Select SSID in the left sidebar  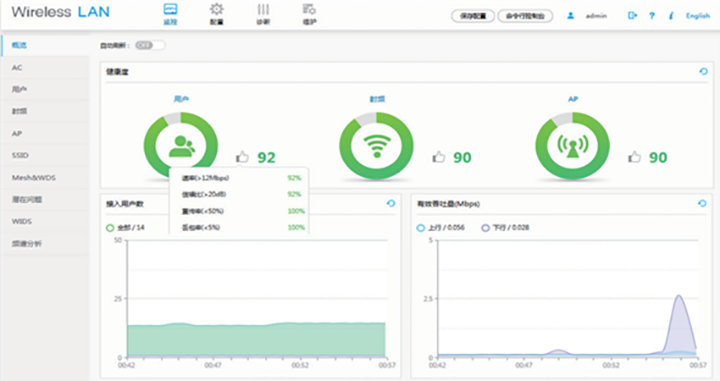[45, 155]
